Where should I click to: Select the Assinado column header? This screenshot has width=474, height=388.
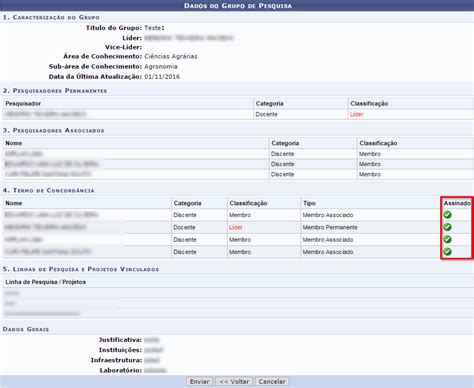[x=457, y=203]
